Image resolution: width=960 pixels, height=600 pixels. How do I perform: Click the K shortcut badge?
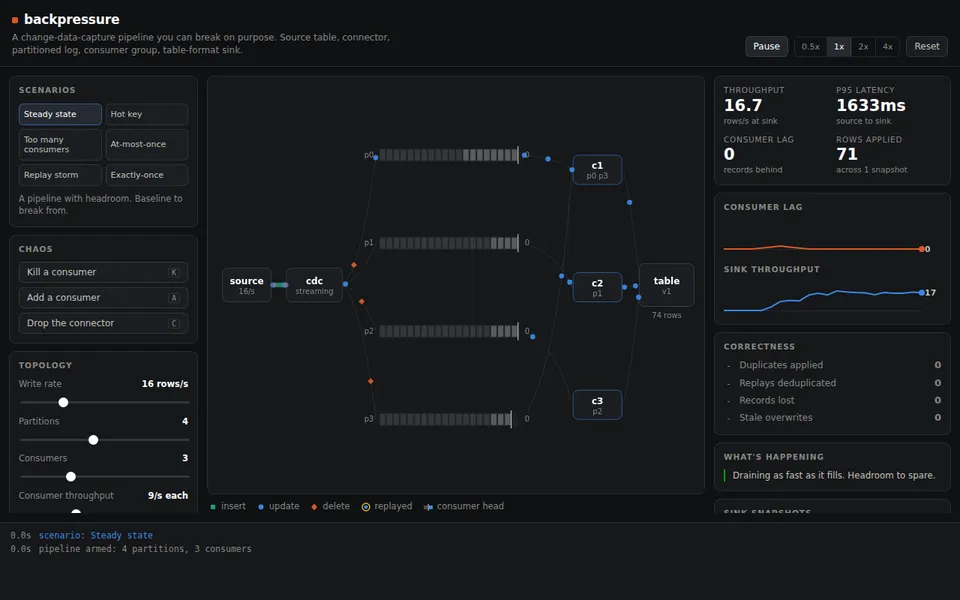(x=174, y=272)
